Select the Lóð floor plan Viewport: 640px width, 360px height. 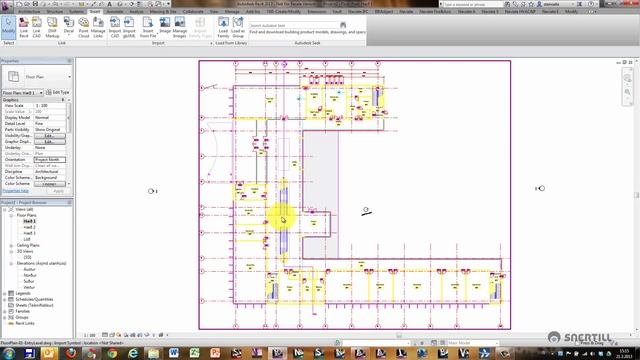click(x=27, y=239)
